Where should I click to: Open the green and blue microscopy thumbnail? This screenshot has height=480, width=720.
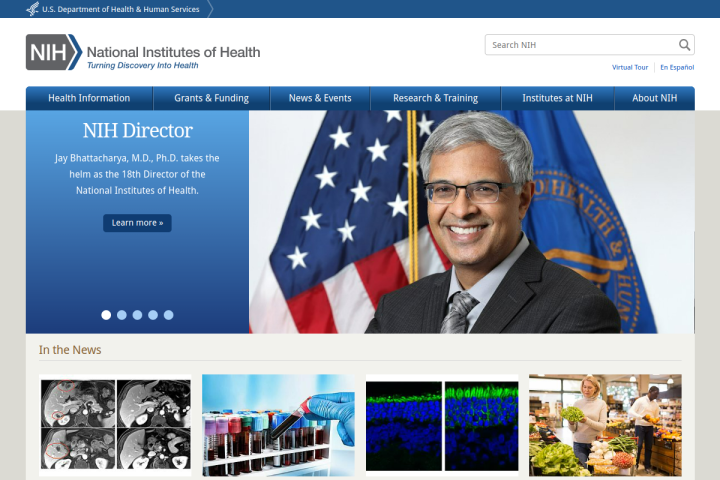click(x=442, y=425)
